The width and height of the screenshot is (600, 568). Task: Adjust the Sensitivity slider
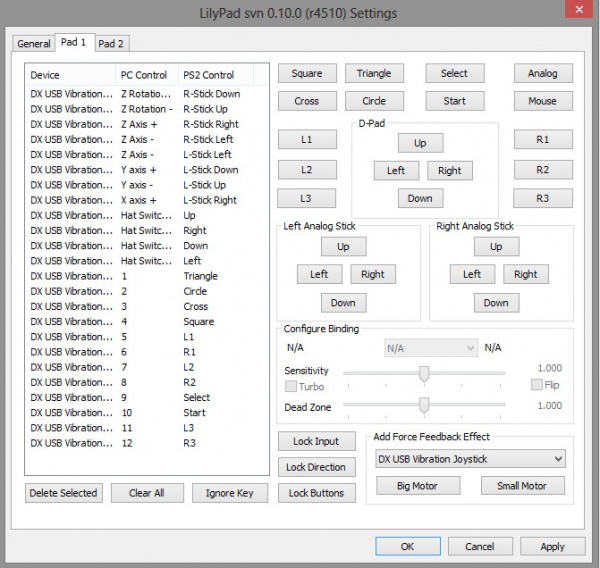(424, 373)
